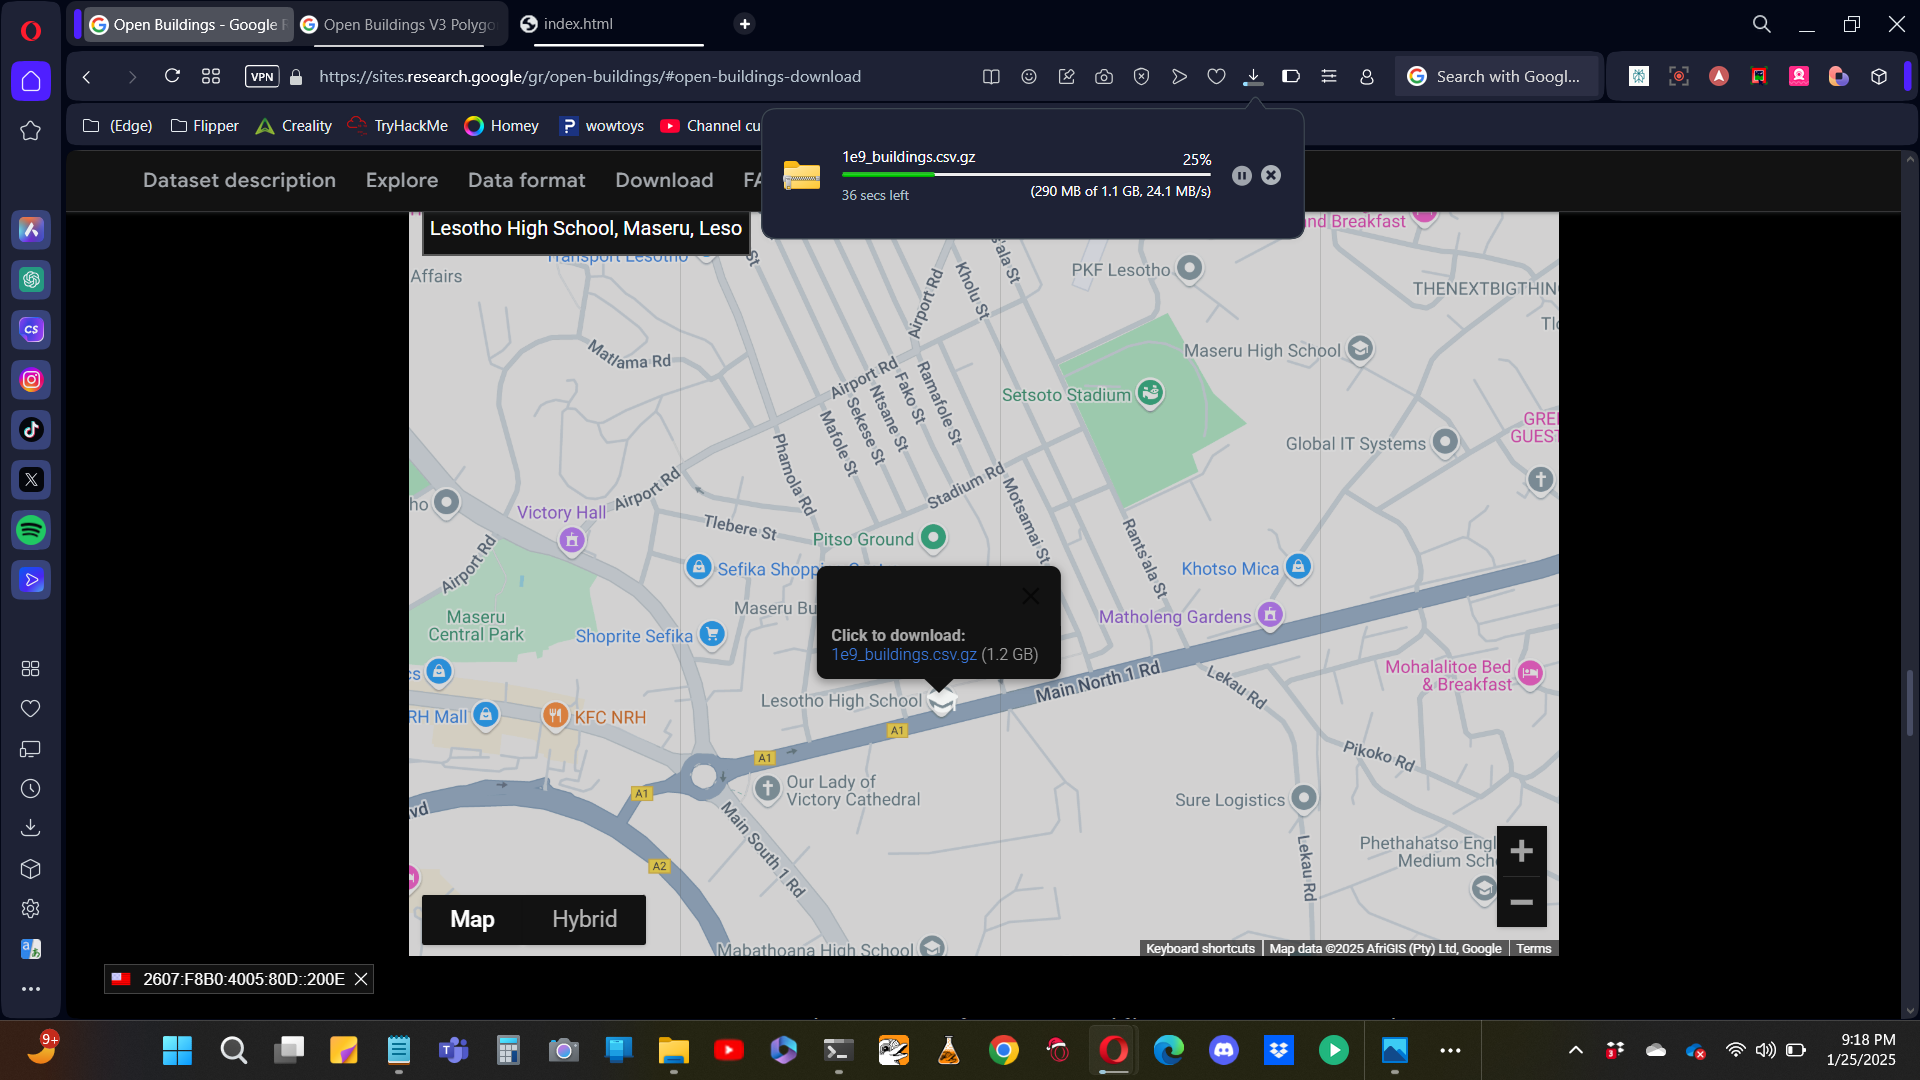The height and width of the screenshot is (1080, 1920).
Task: Pause the 1e9_buildings.csv.gz download
Action: coord(1241,176)
